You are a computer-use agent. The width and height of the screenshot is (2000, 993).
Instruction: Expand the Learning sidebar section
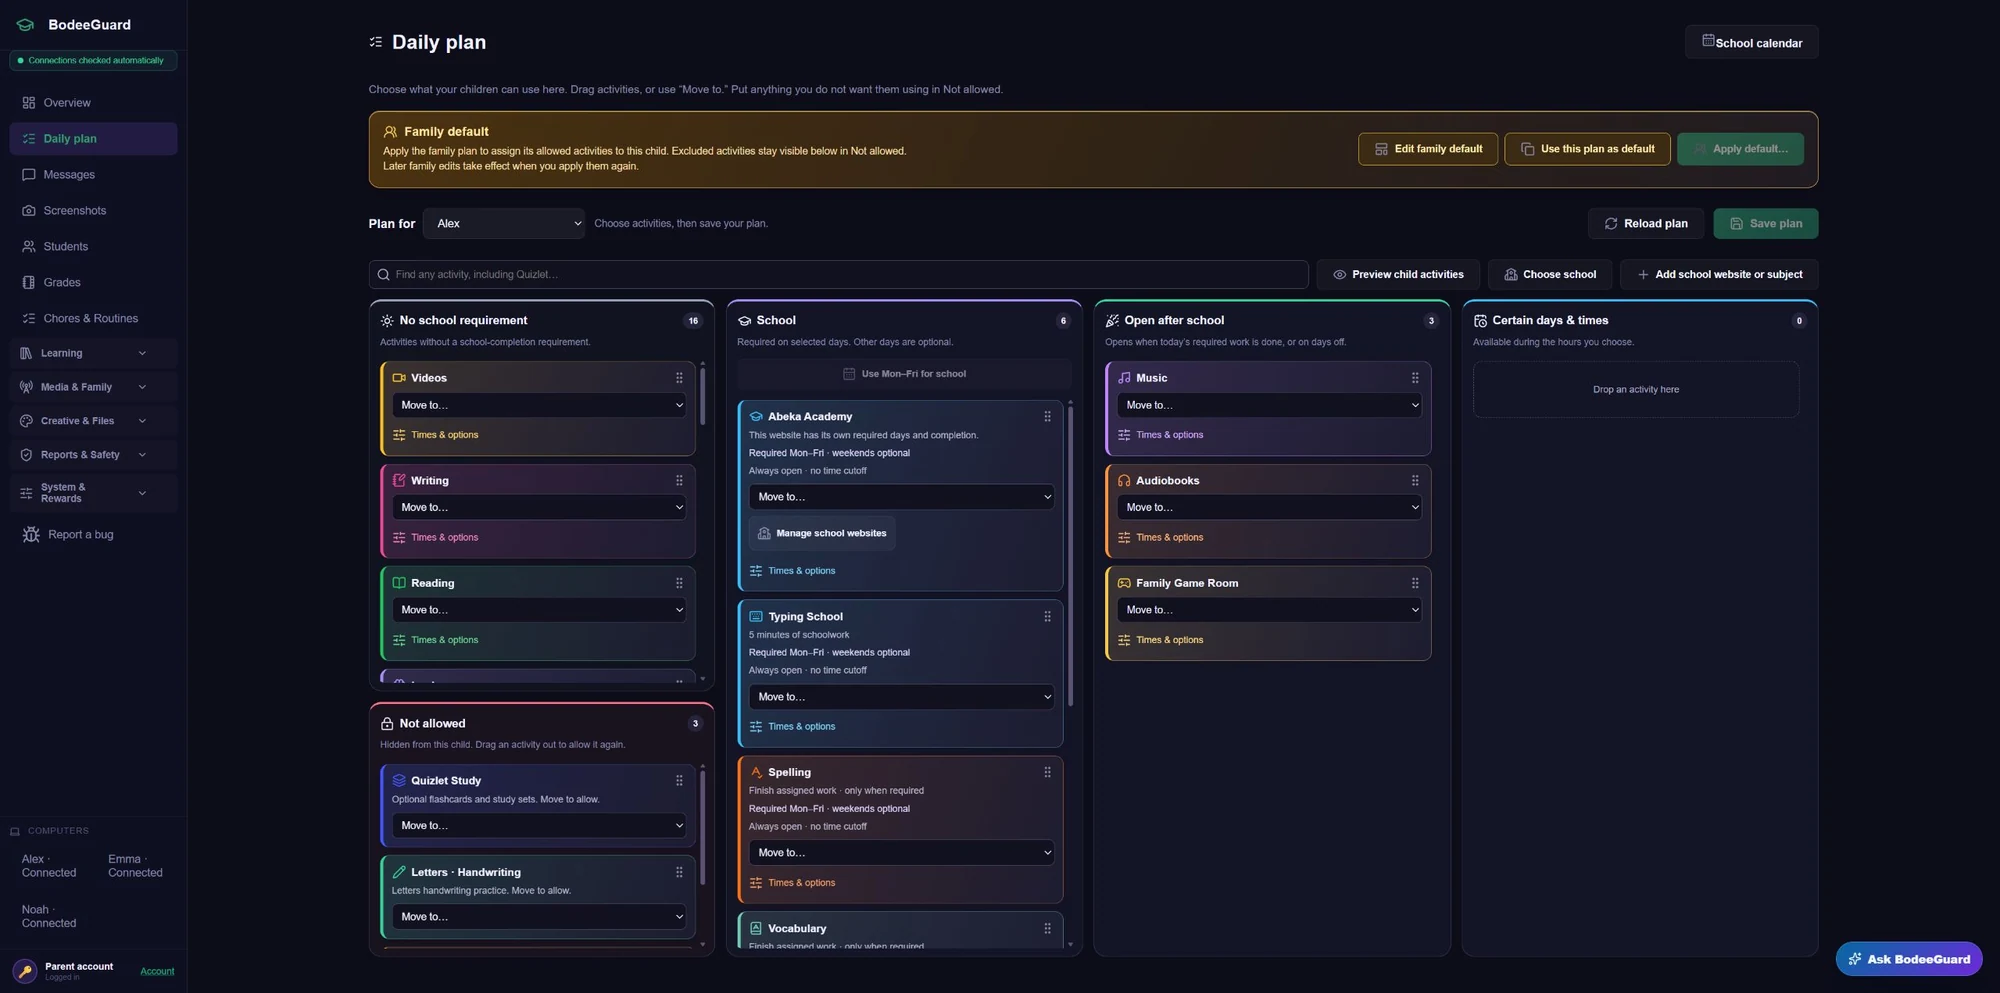[93, 353]
